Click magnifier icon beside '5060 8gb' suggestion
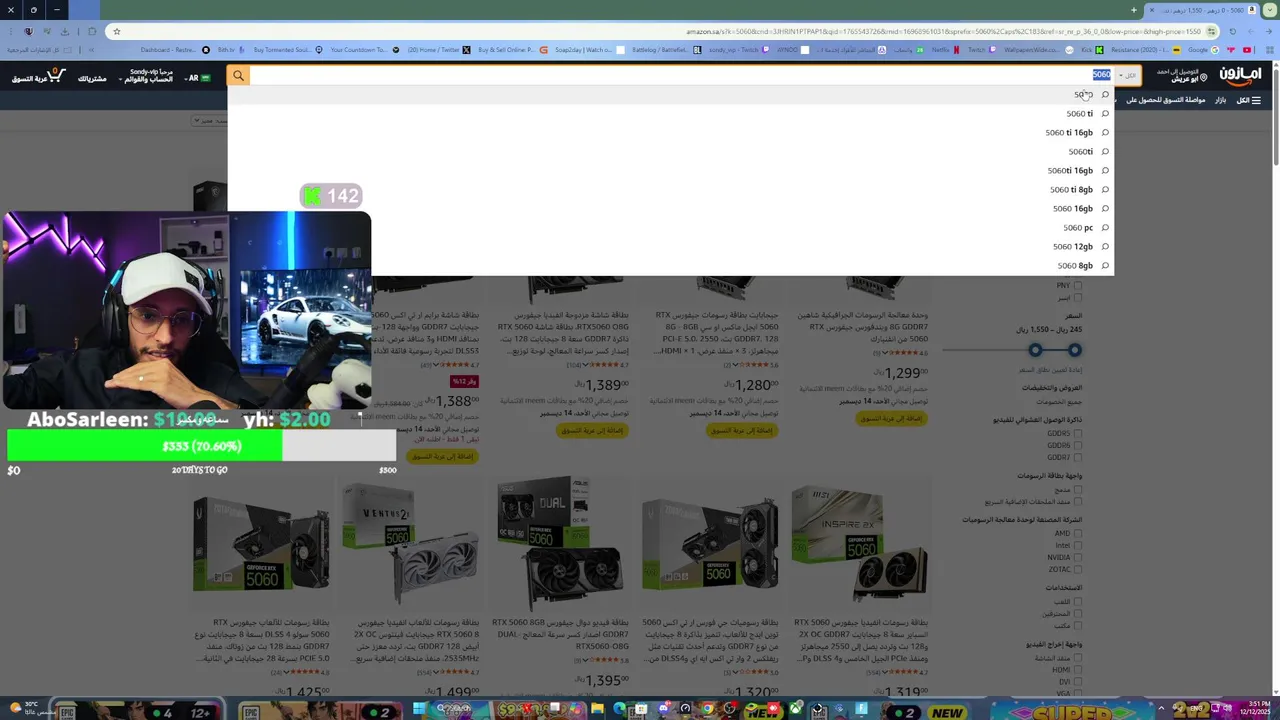This screenshot has height=720, width=1280. (x=1105, y=266)
